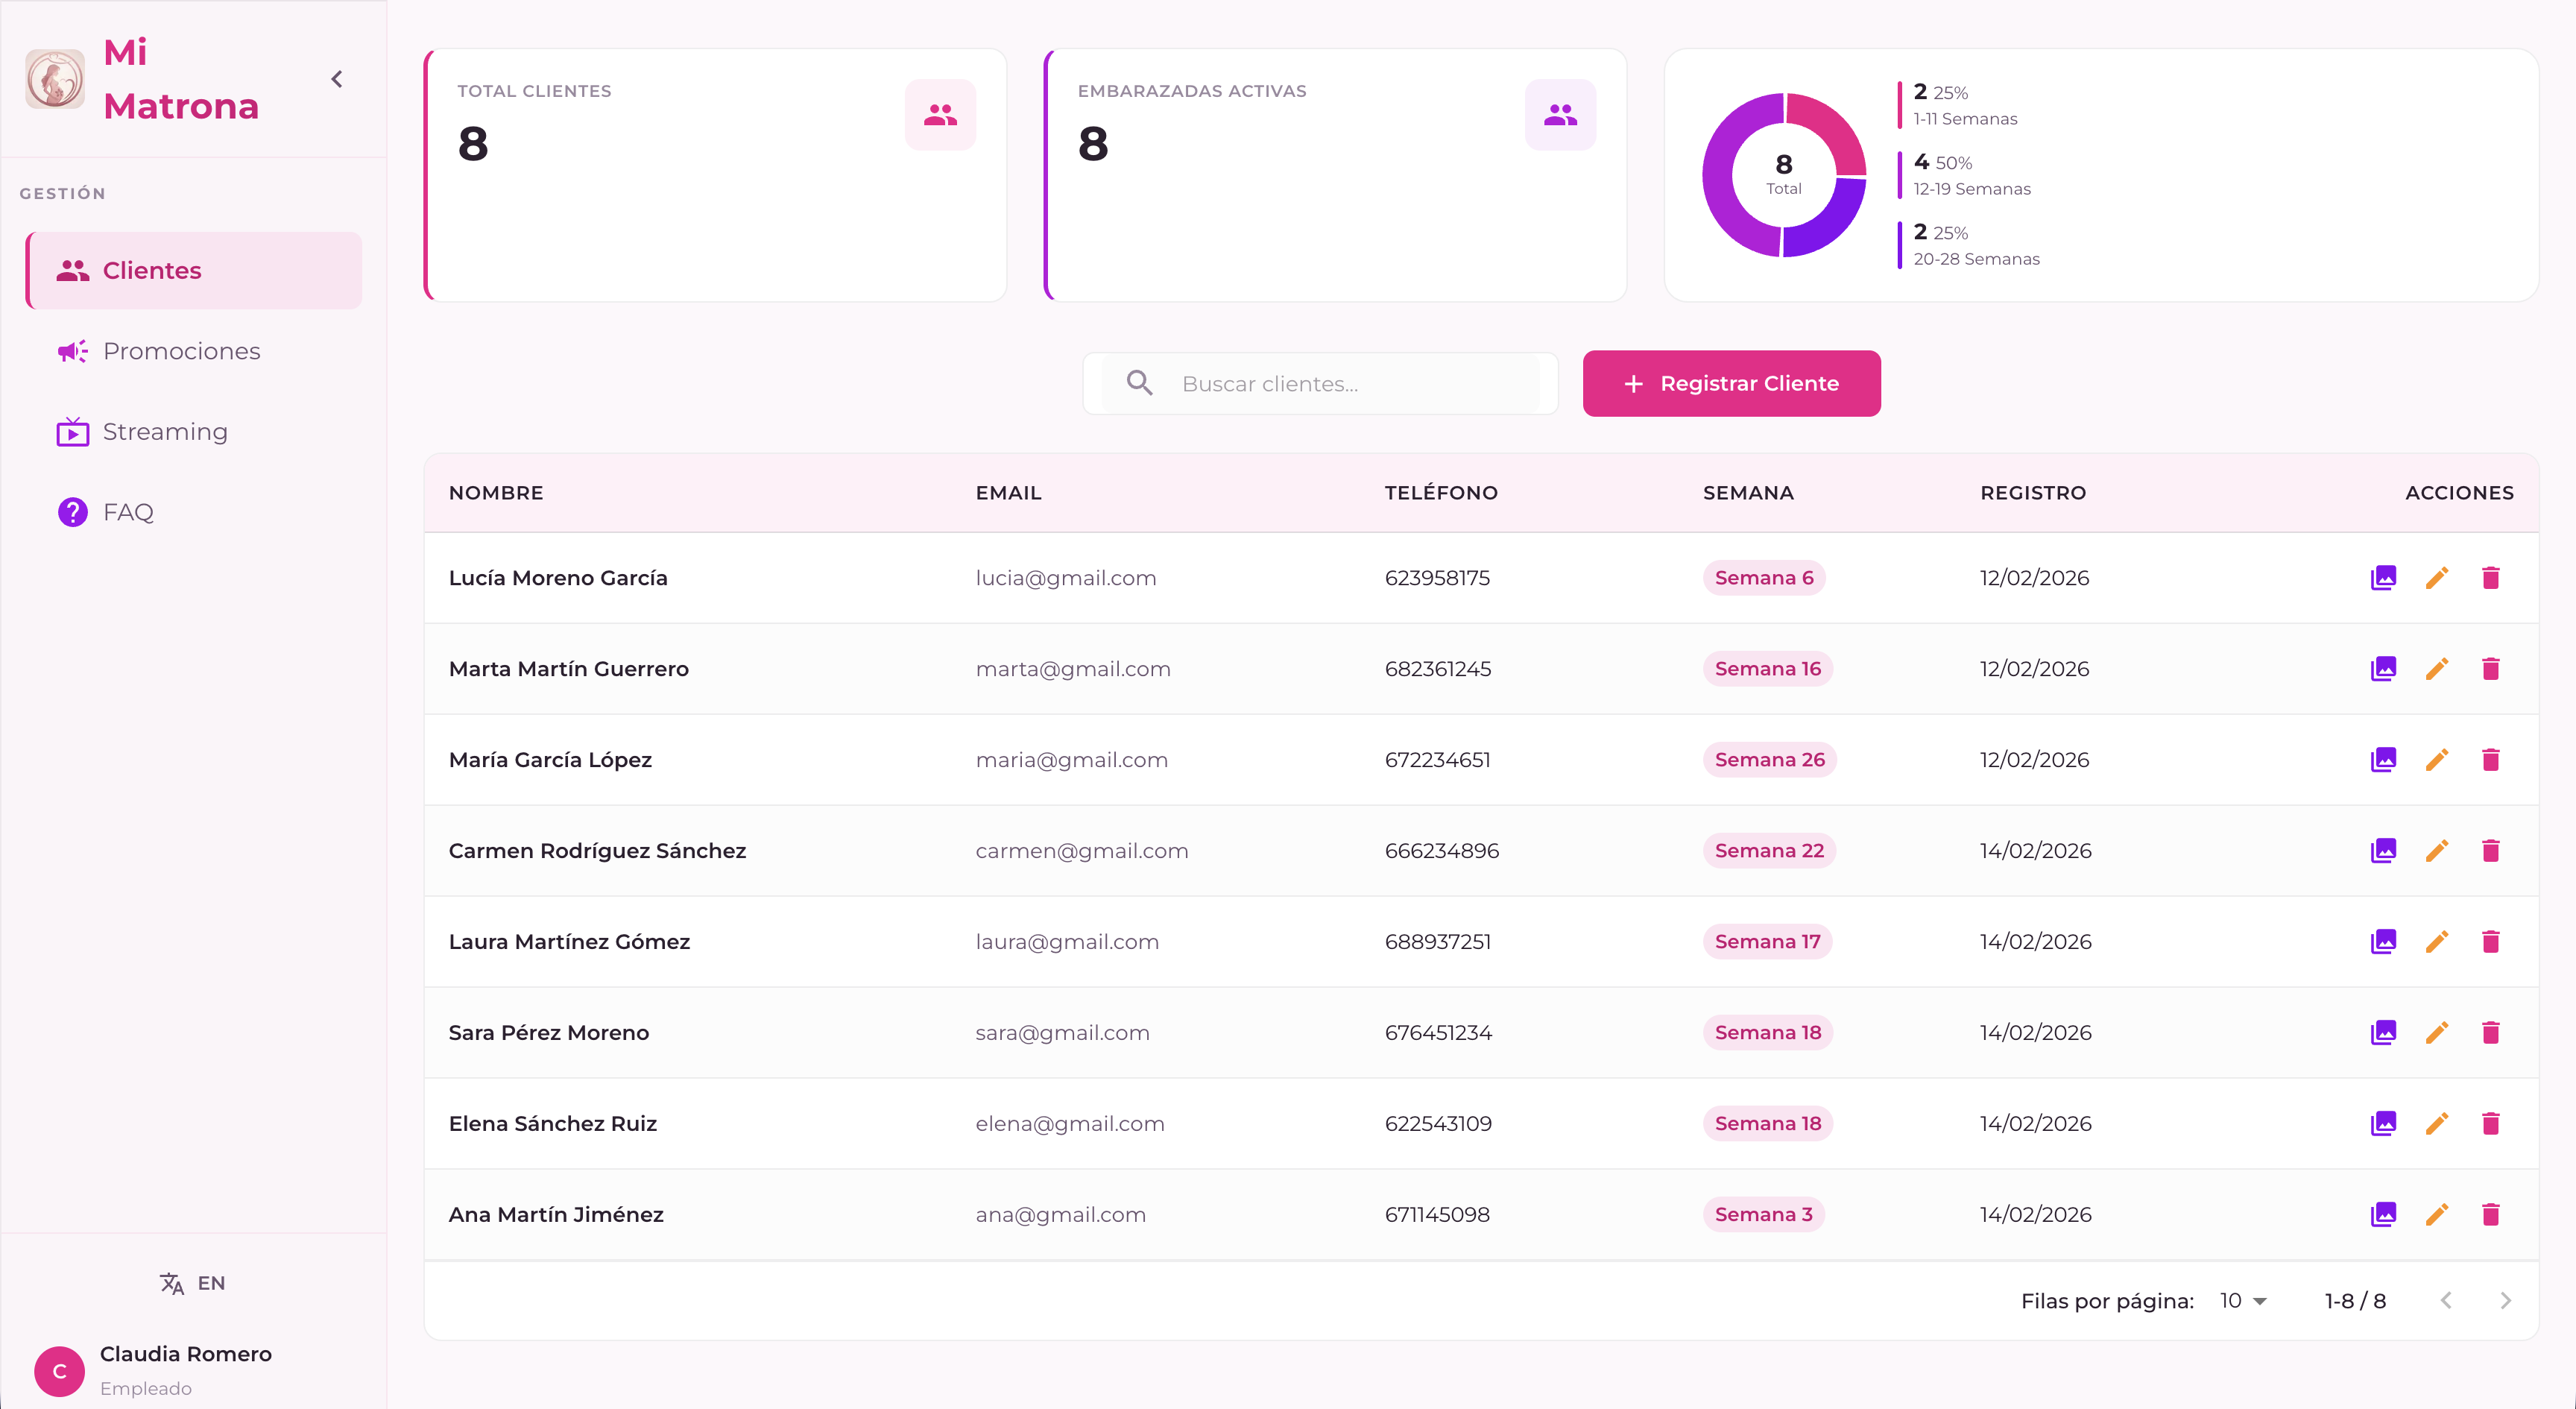Collapse the sidebar with the chevron
Screen dimensions: 2576x1409
click(x=337, y=79)
